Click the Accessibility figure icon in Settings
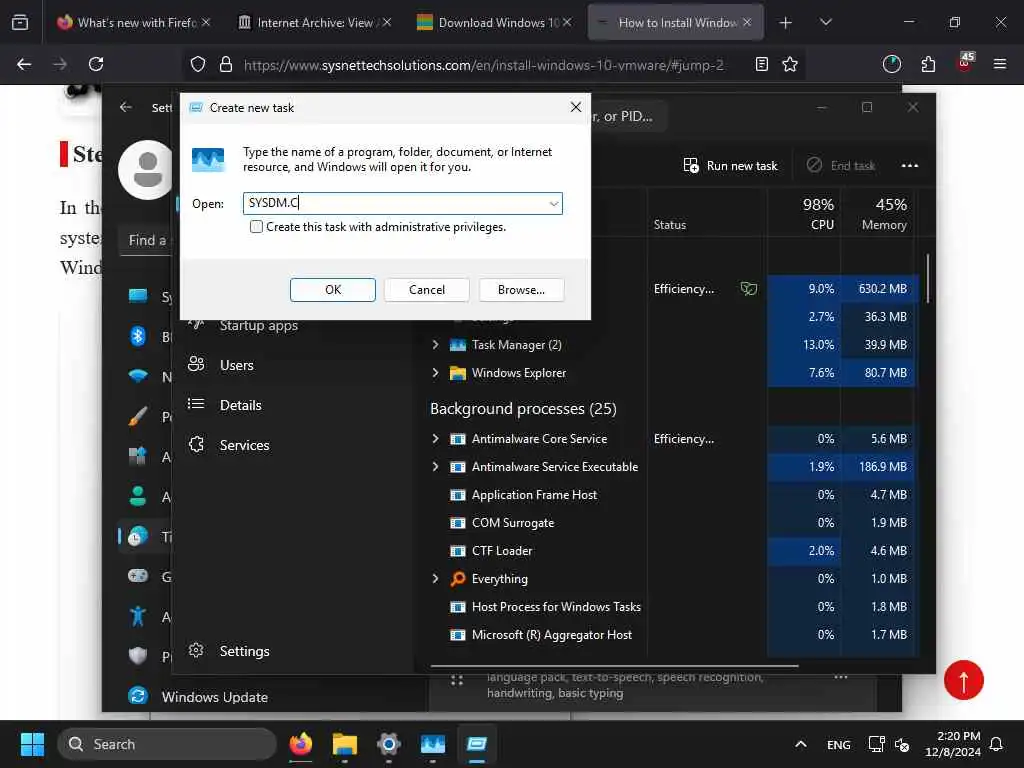The height and width of the screenshot is (768, 1024). click(x=138, y=615)
